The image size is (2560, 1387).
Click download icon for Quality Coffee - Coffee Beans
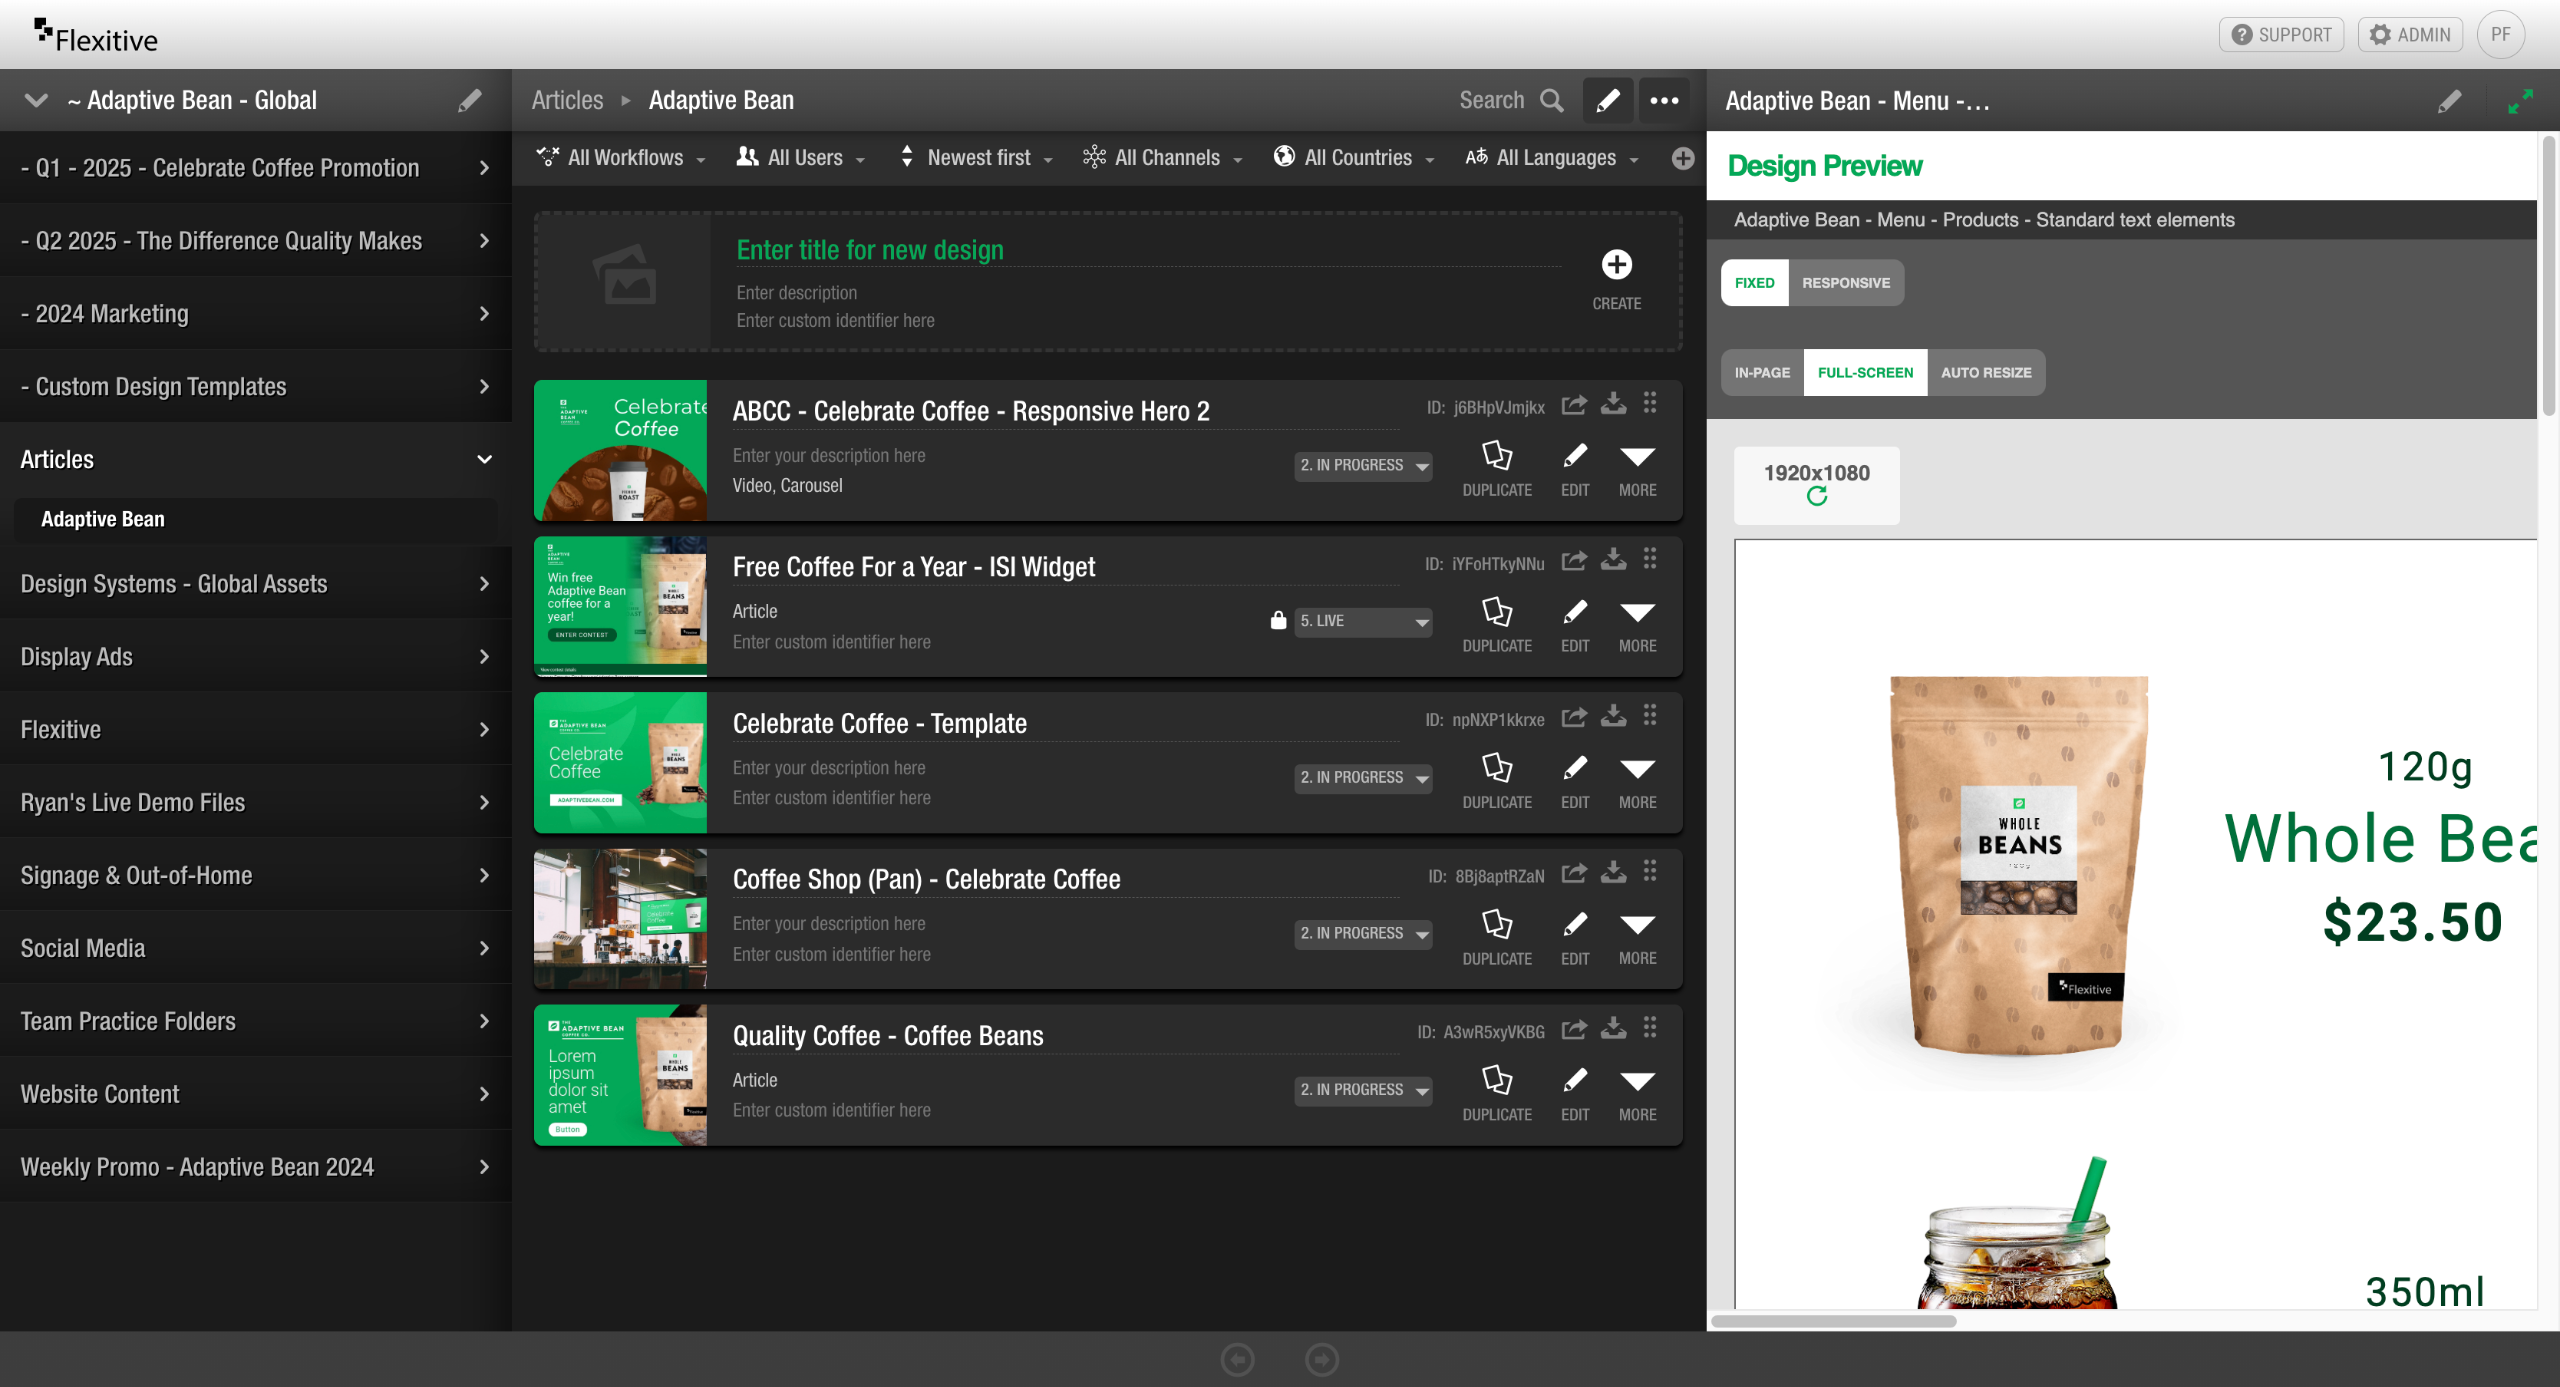(1613, 1028)
